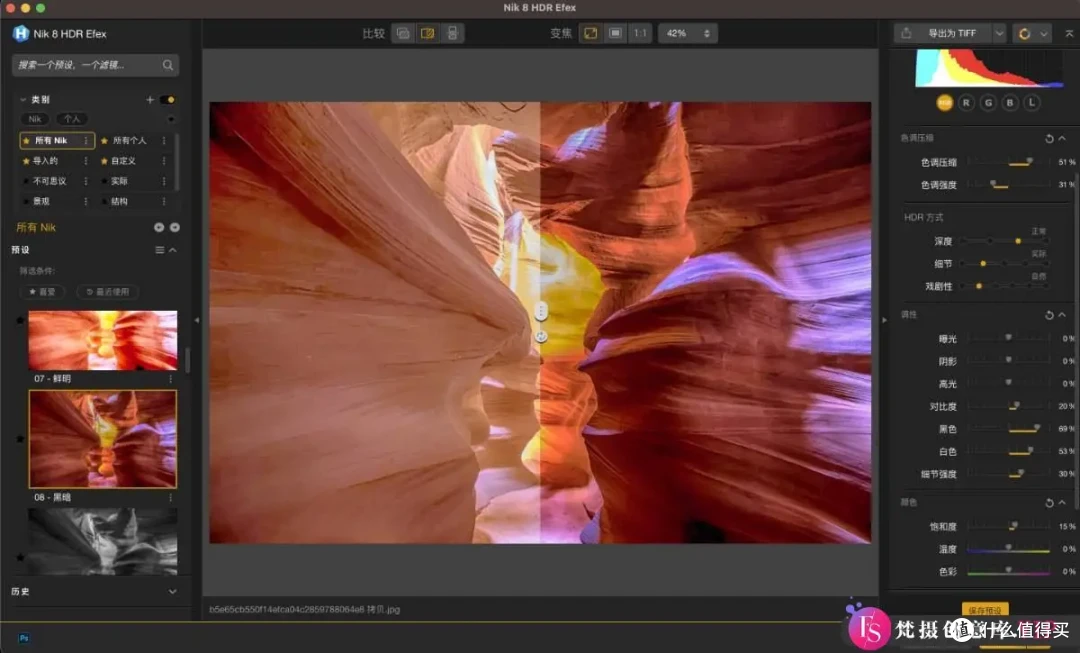Reset the 调性 tonality section
The height and width of the screenshot is (653, 1080).
coord(1049,315)
